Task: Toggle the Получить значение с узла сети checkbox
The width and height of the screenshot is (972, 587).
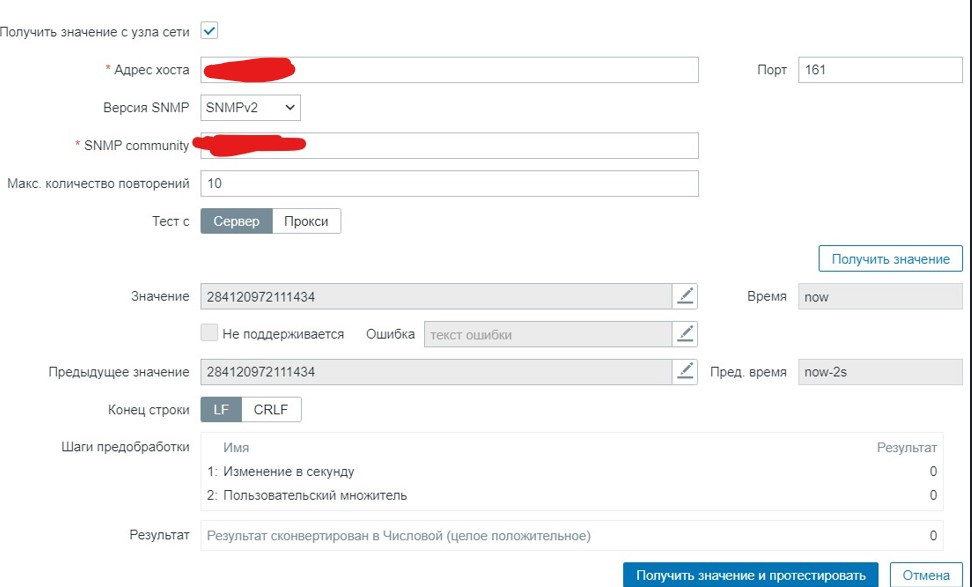Action: click(x=209, y=31)
